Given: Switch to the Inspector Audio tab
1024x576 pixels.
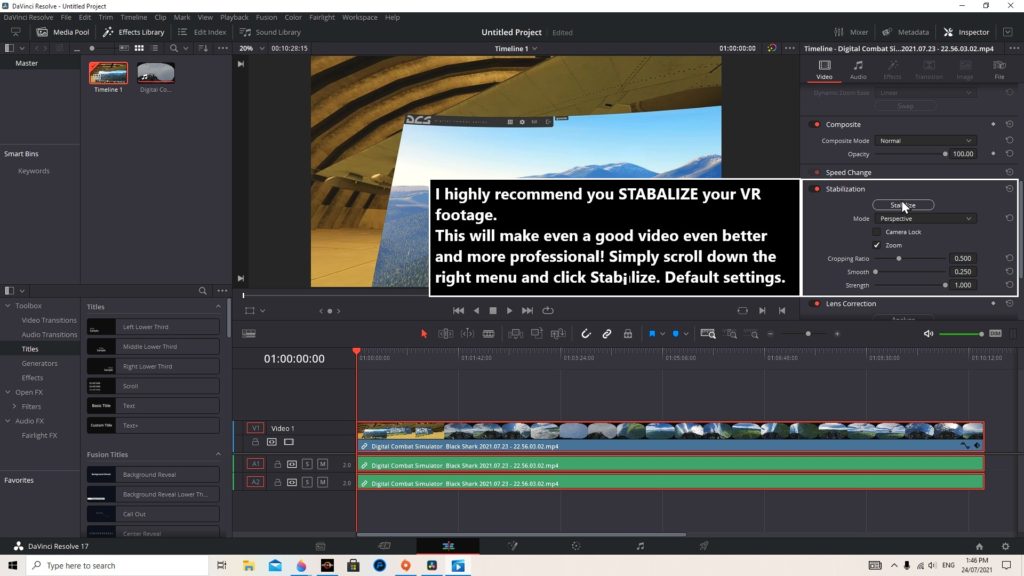Looking at the screenshot, I should click(858, 69).
